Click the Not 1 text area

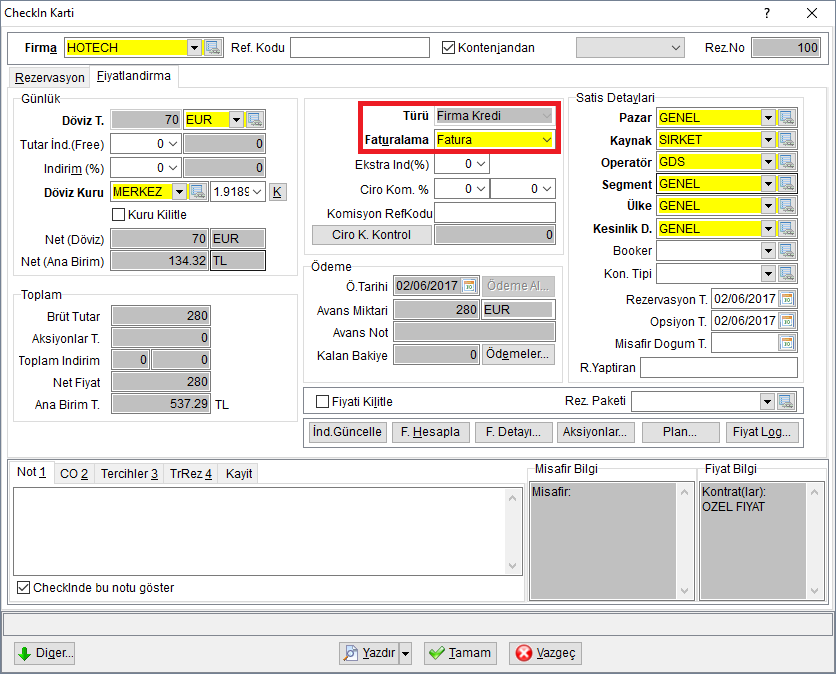pyautogui.click(x=260, y=531)
